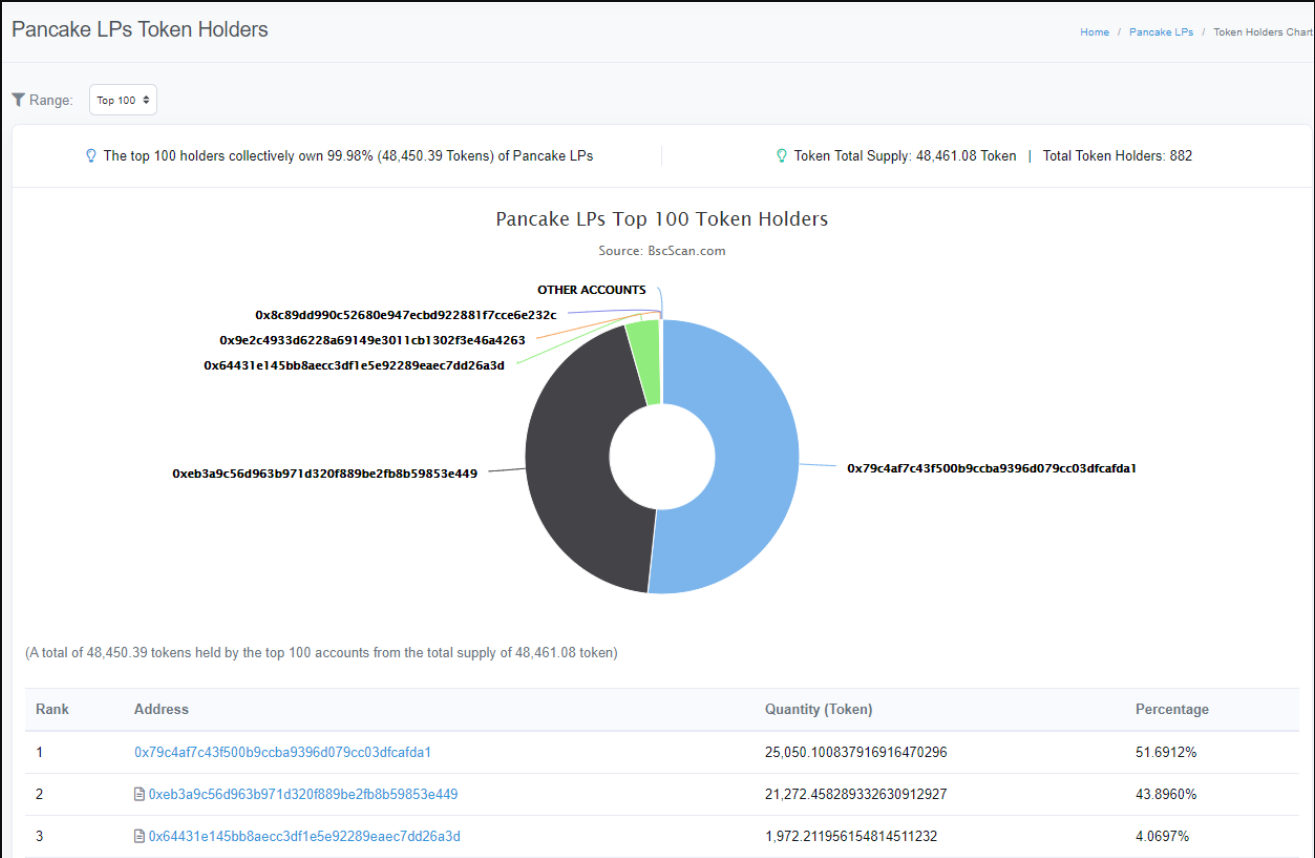Click chart label 0x64431e145bb8aecc3df1e5e92289eaec7dd26a3d
1315x858 pixels.
point(354,365)
